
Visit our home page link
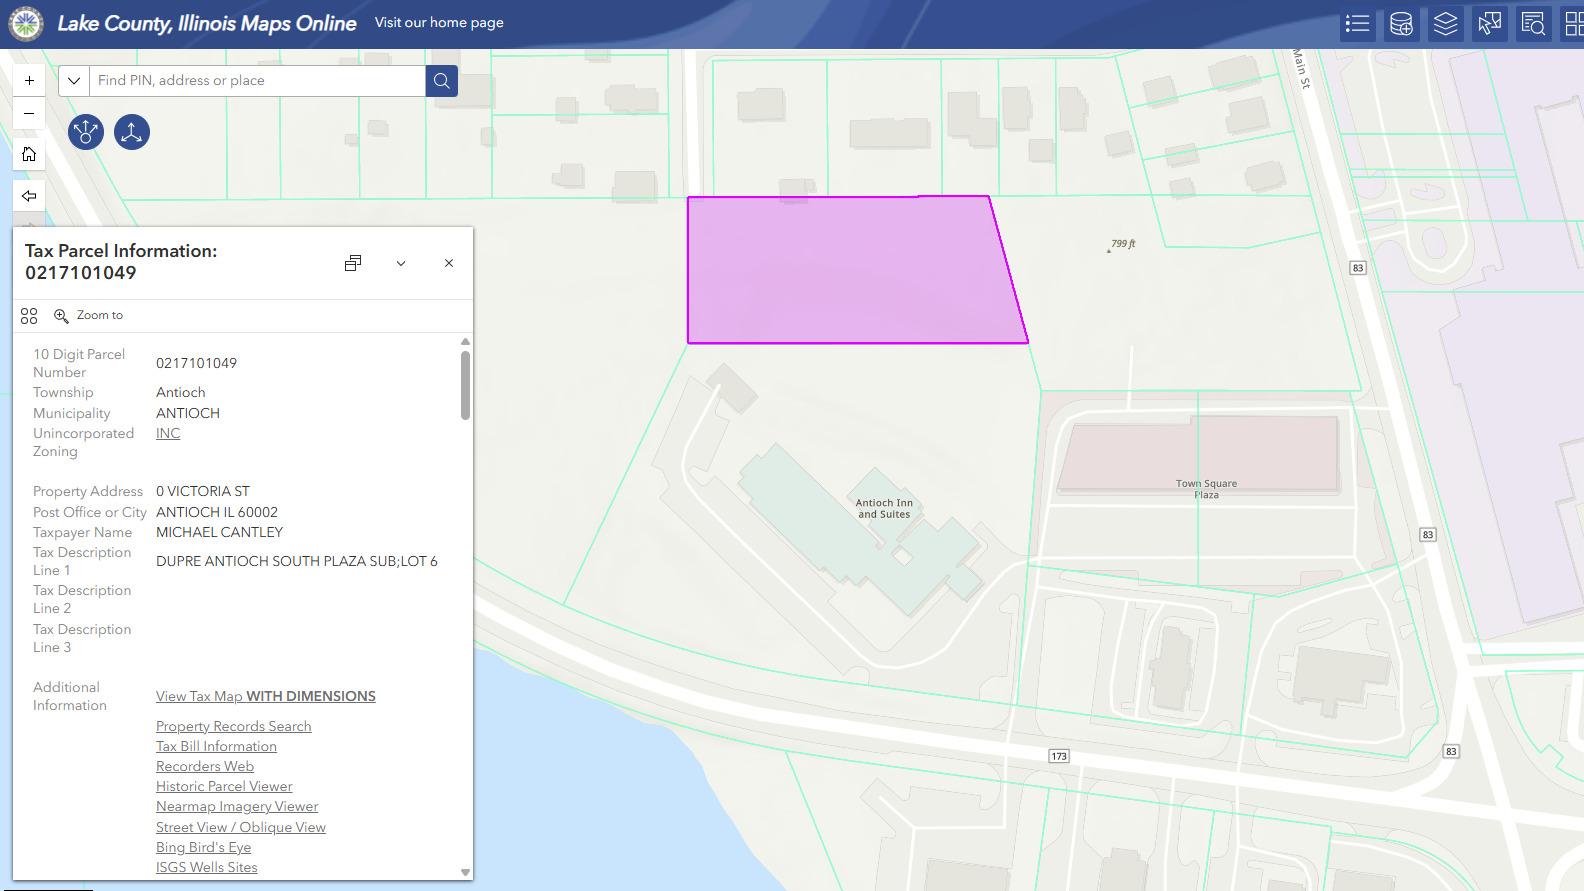[439, 22]
